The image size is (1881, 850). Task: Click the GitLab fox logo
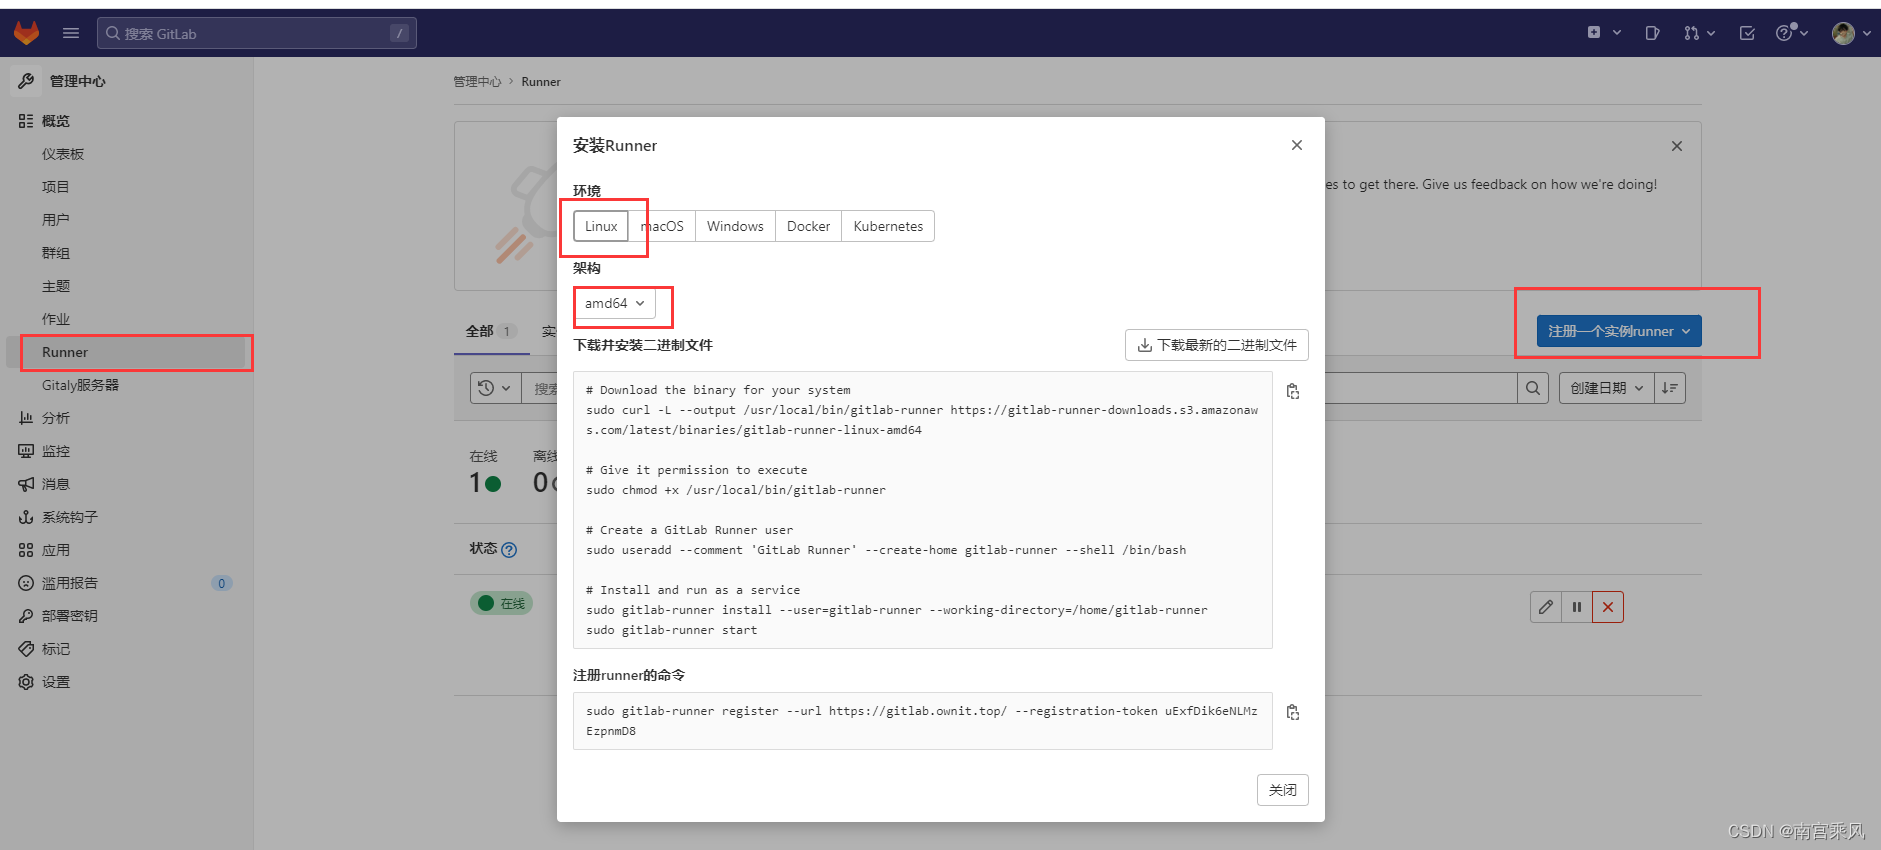pyautogui.click(x=26, y=33)
